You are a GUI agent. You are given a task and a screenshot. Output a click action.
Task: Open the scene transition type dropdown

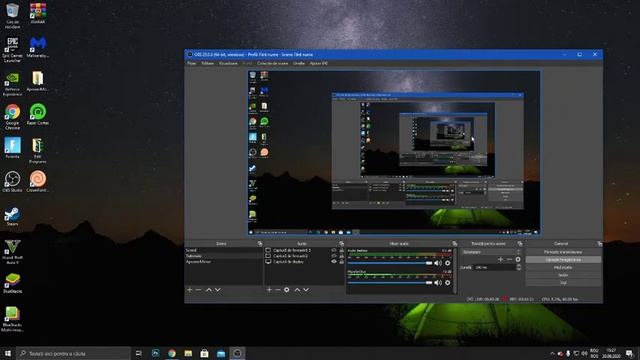pyautogui.click(x=491, y=252)
